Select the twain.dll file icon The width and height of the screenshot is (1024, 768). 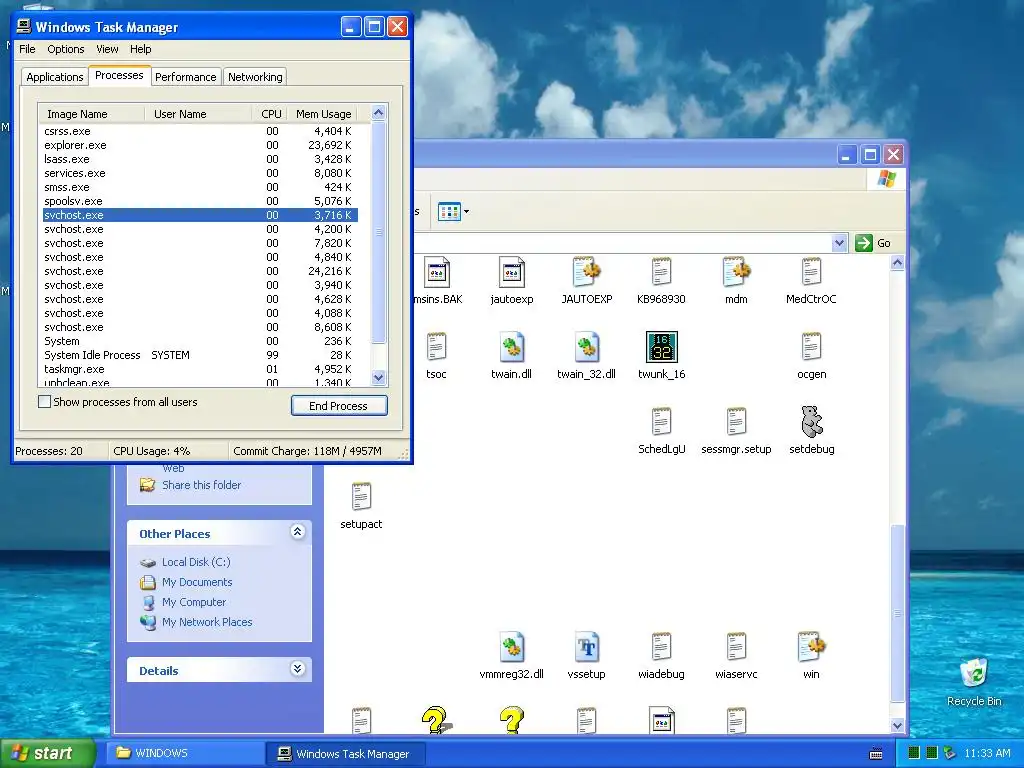(x=511, y=347)
